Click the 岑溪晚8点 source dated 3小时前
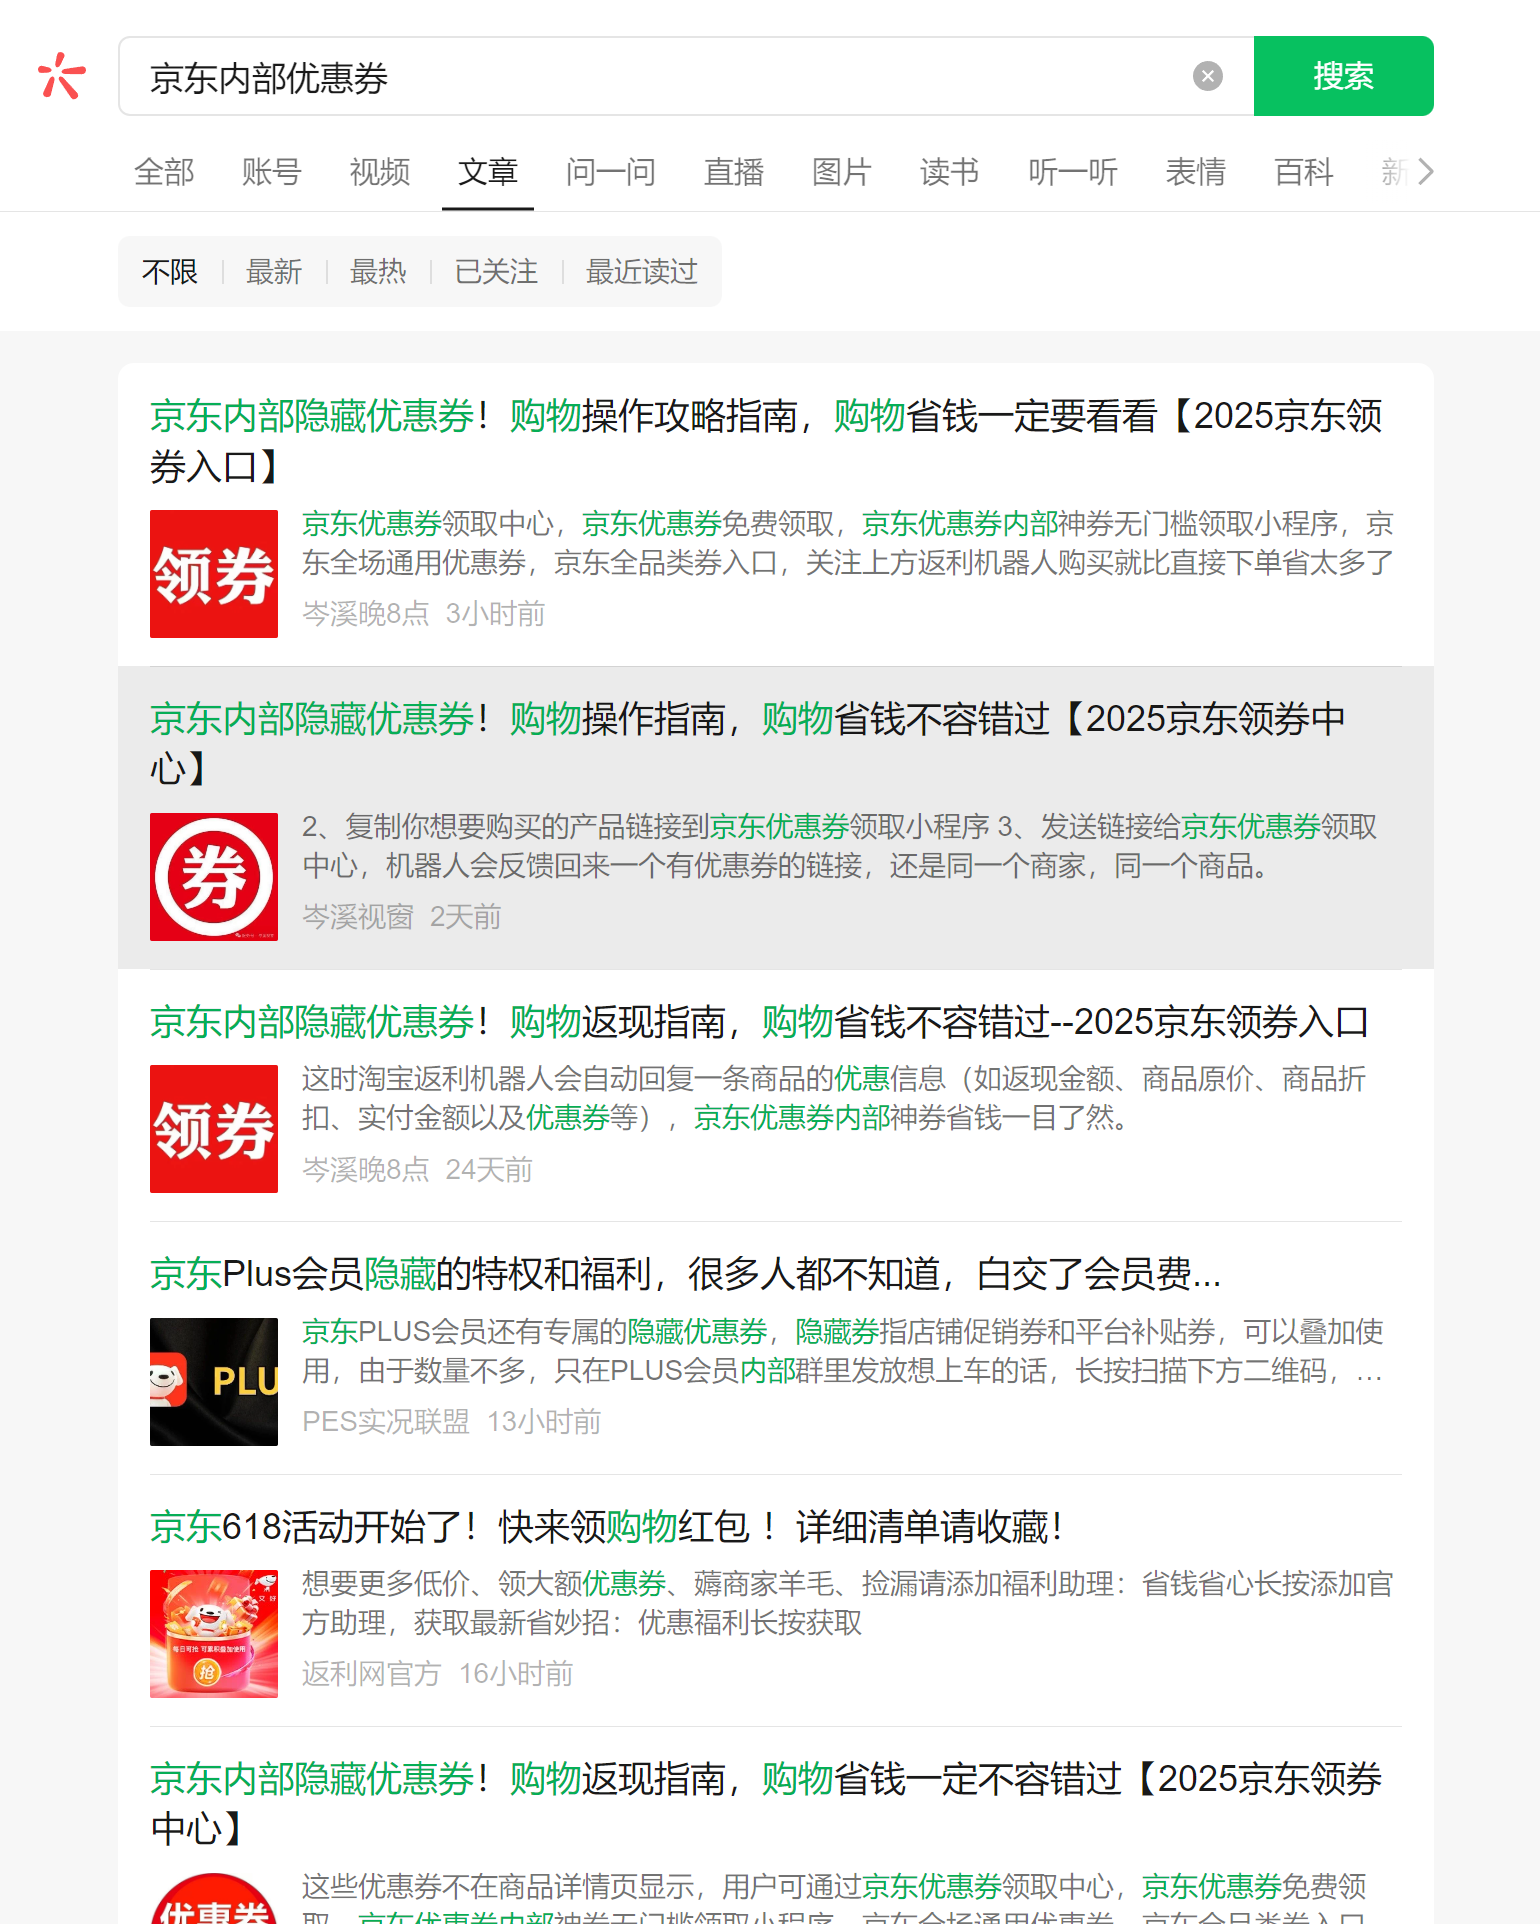Viewport: 1540px width, 1924px height. pyautogui.click(x=366, y=614)
